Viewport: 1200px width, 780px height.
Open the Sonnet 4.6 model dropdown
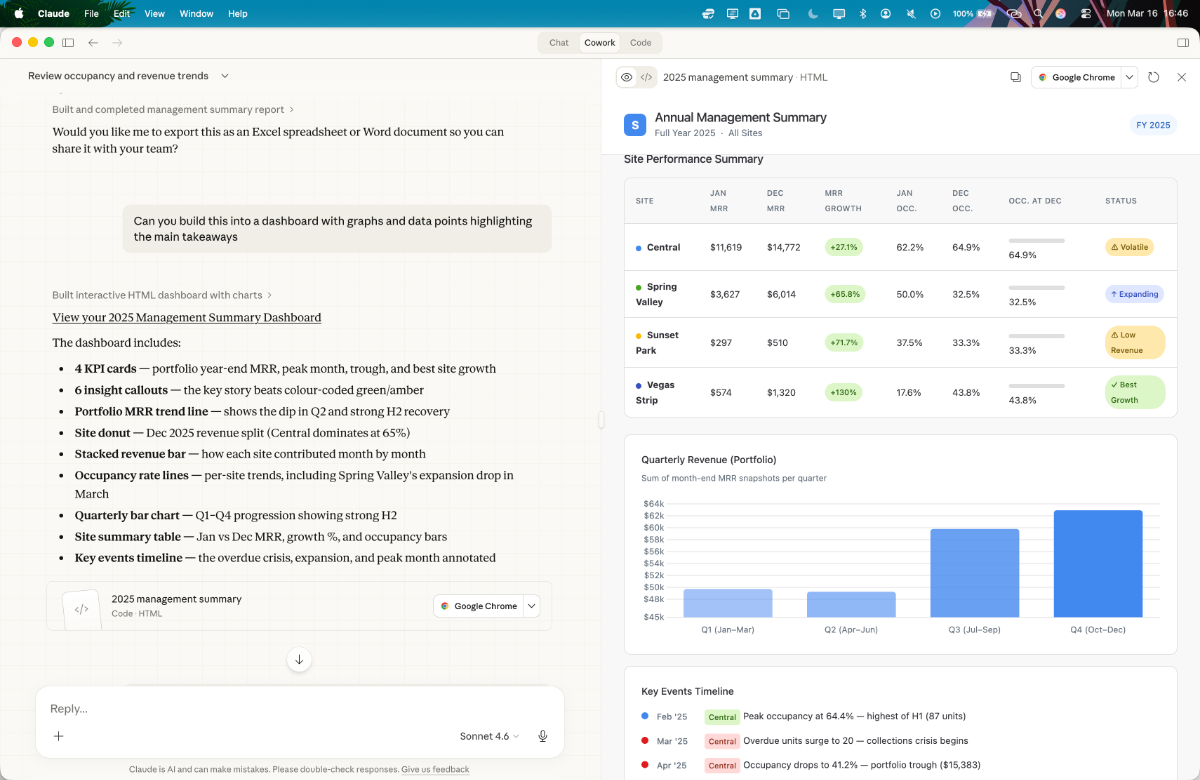pos(487,736)
